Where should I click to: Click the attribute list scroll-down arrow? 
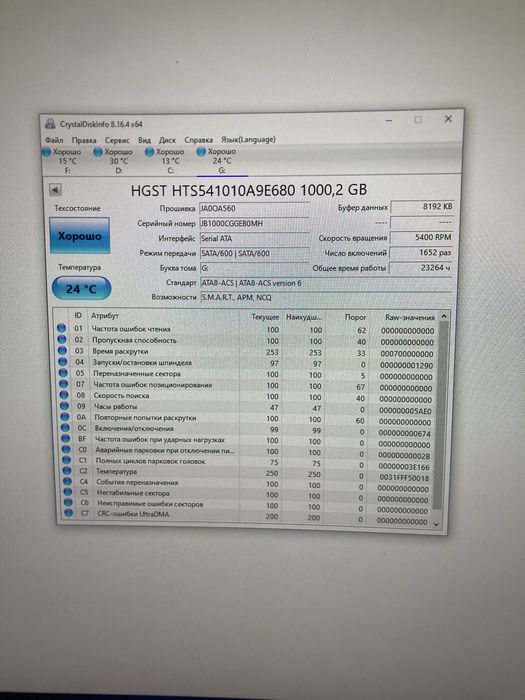pos(437,525)
